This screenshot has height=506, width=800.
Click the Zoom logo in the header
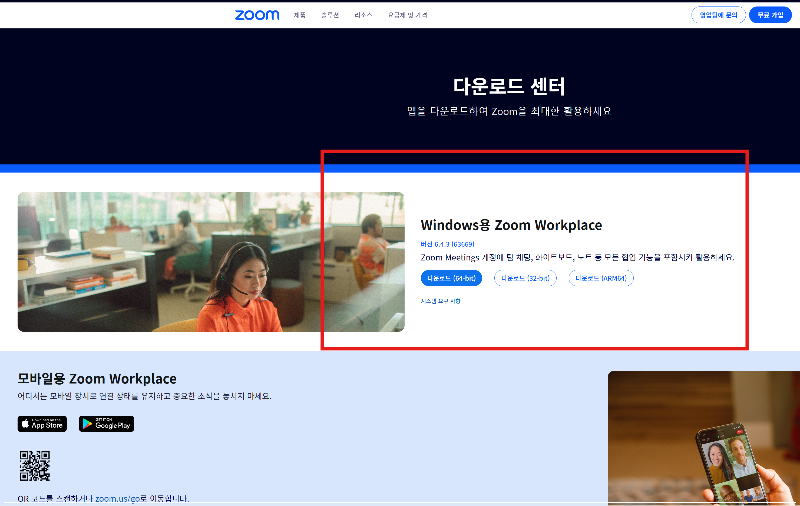257,15
